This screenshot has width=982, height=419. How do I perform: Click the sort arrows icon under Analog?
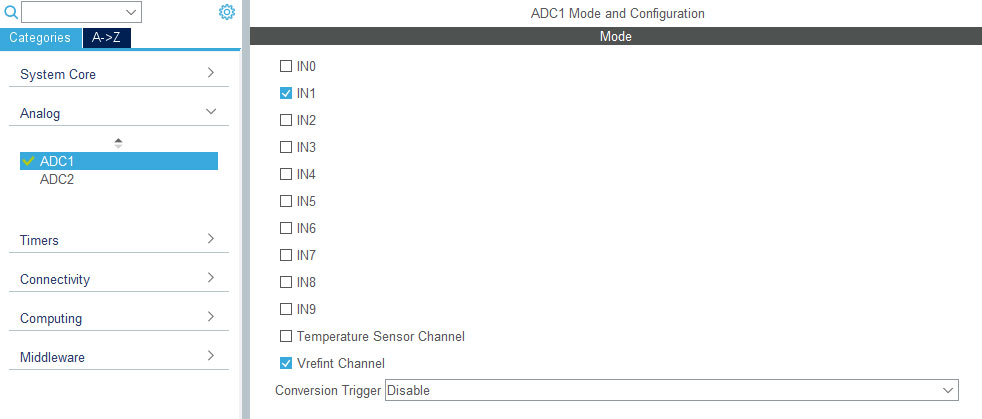click(118, 143)
